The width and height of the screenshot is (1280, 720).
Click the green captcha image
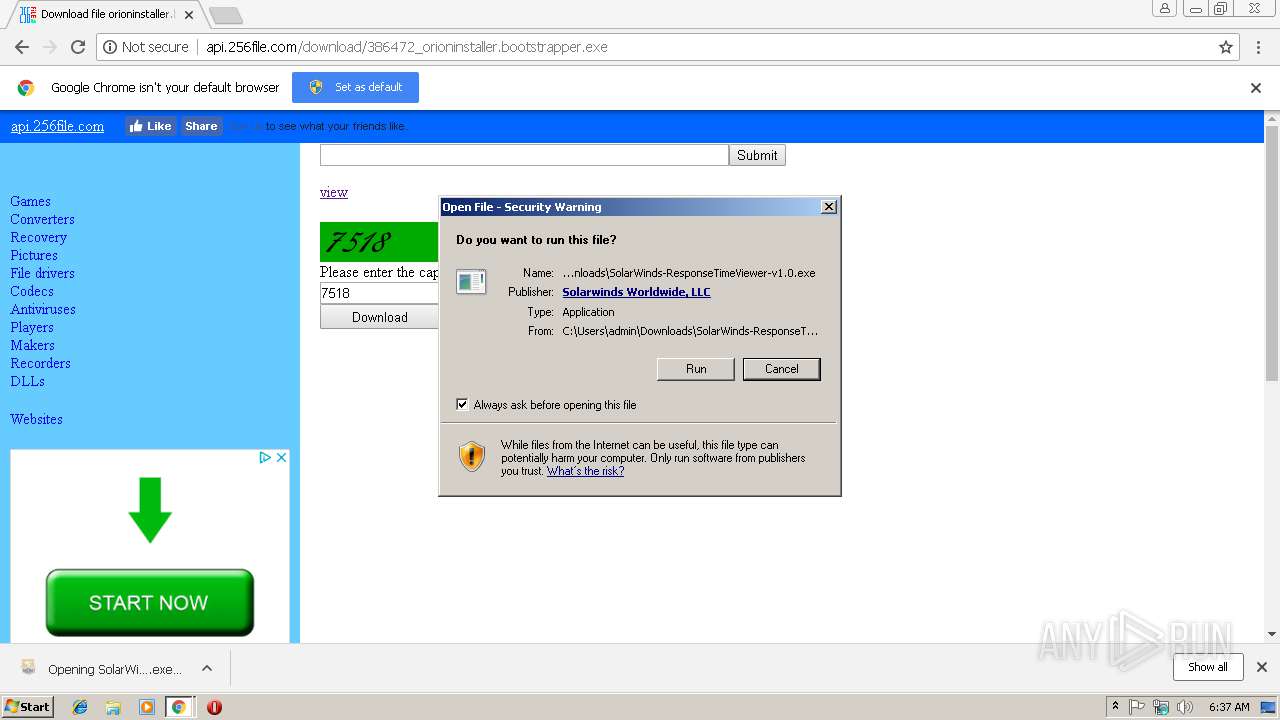click(379, 242)
